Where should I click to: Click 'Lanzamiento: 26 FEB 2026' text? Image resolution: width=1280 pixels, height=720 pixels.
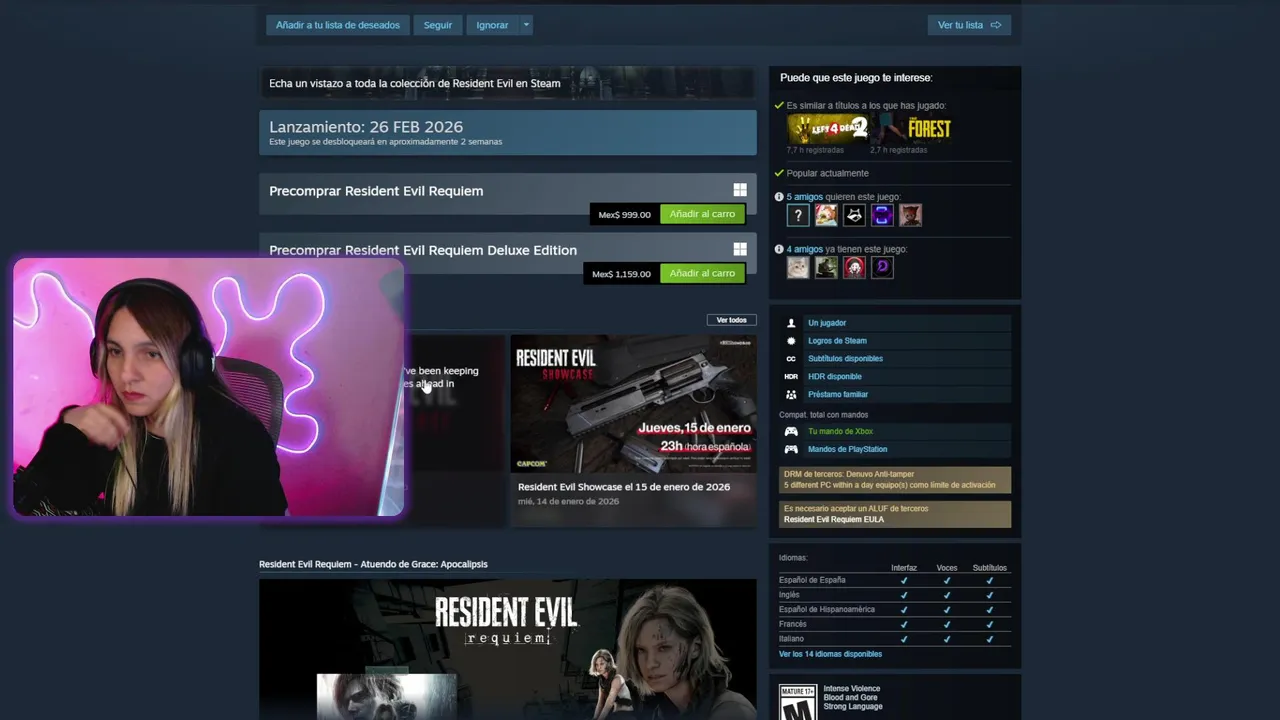pyautogui.click(x=366, y=127)
